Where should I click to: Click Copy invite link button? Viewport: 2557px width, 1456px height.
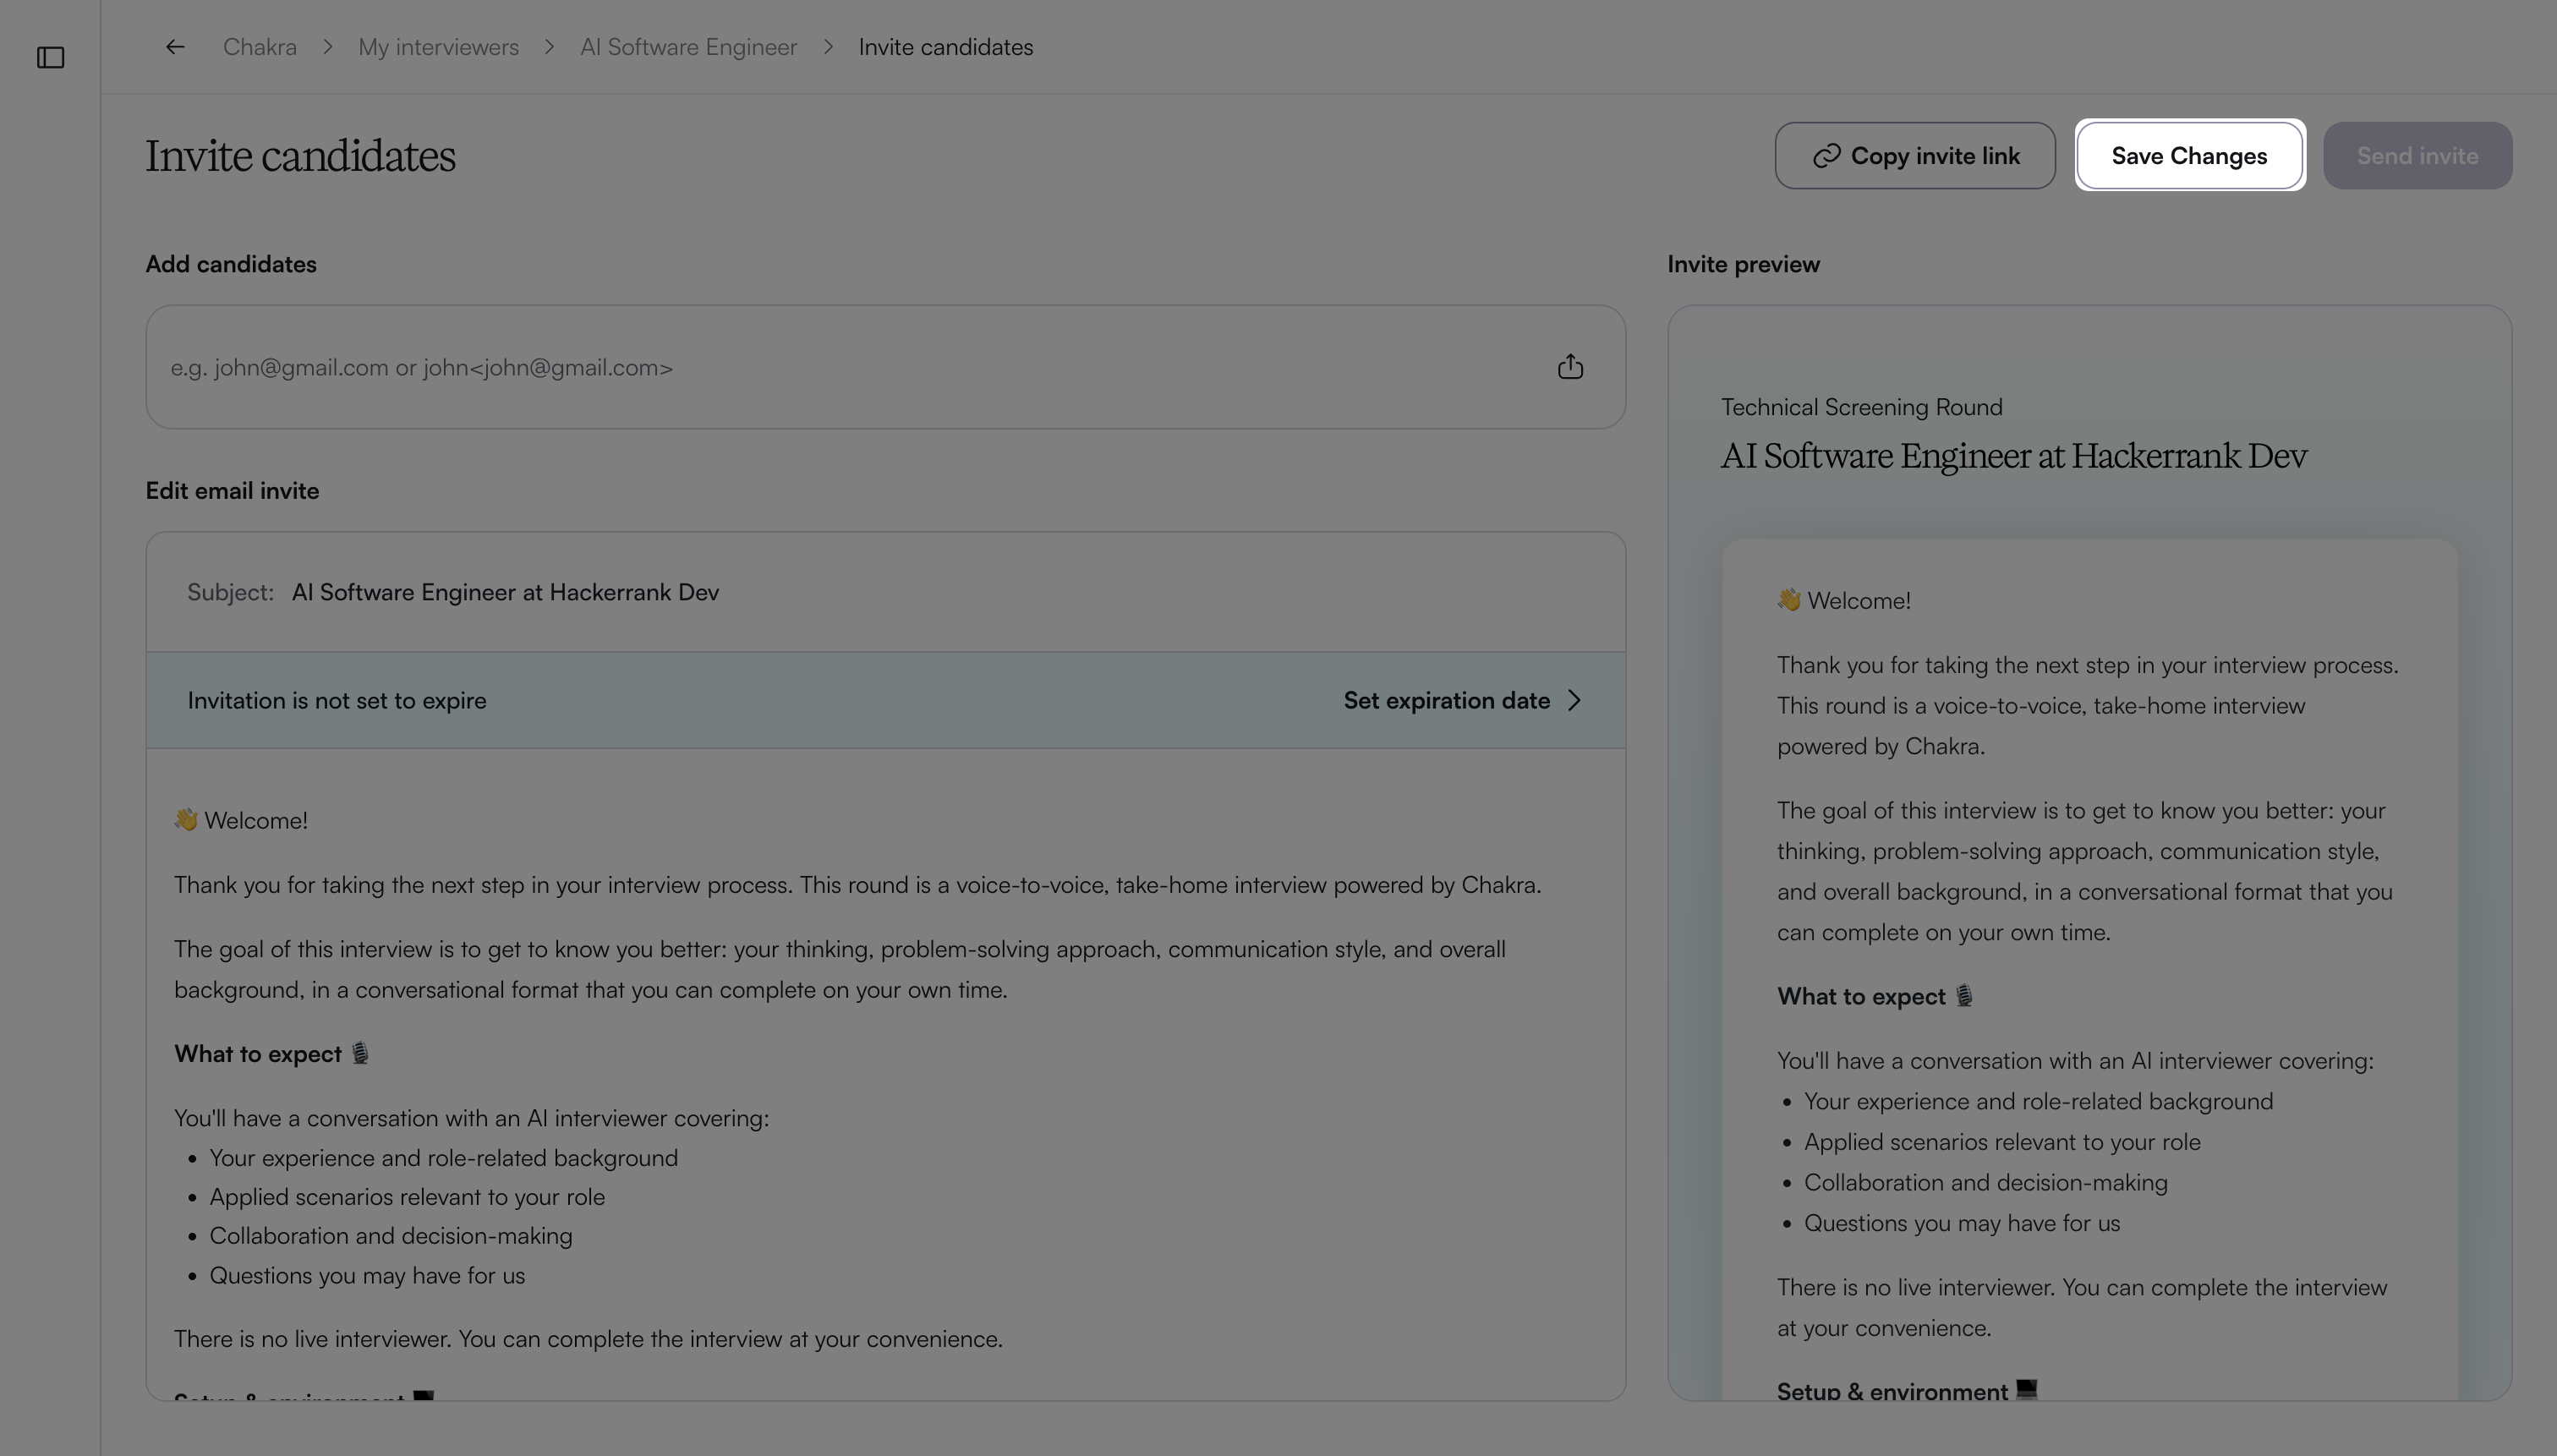click(x=1915, y=156)
